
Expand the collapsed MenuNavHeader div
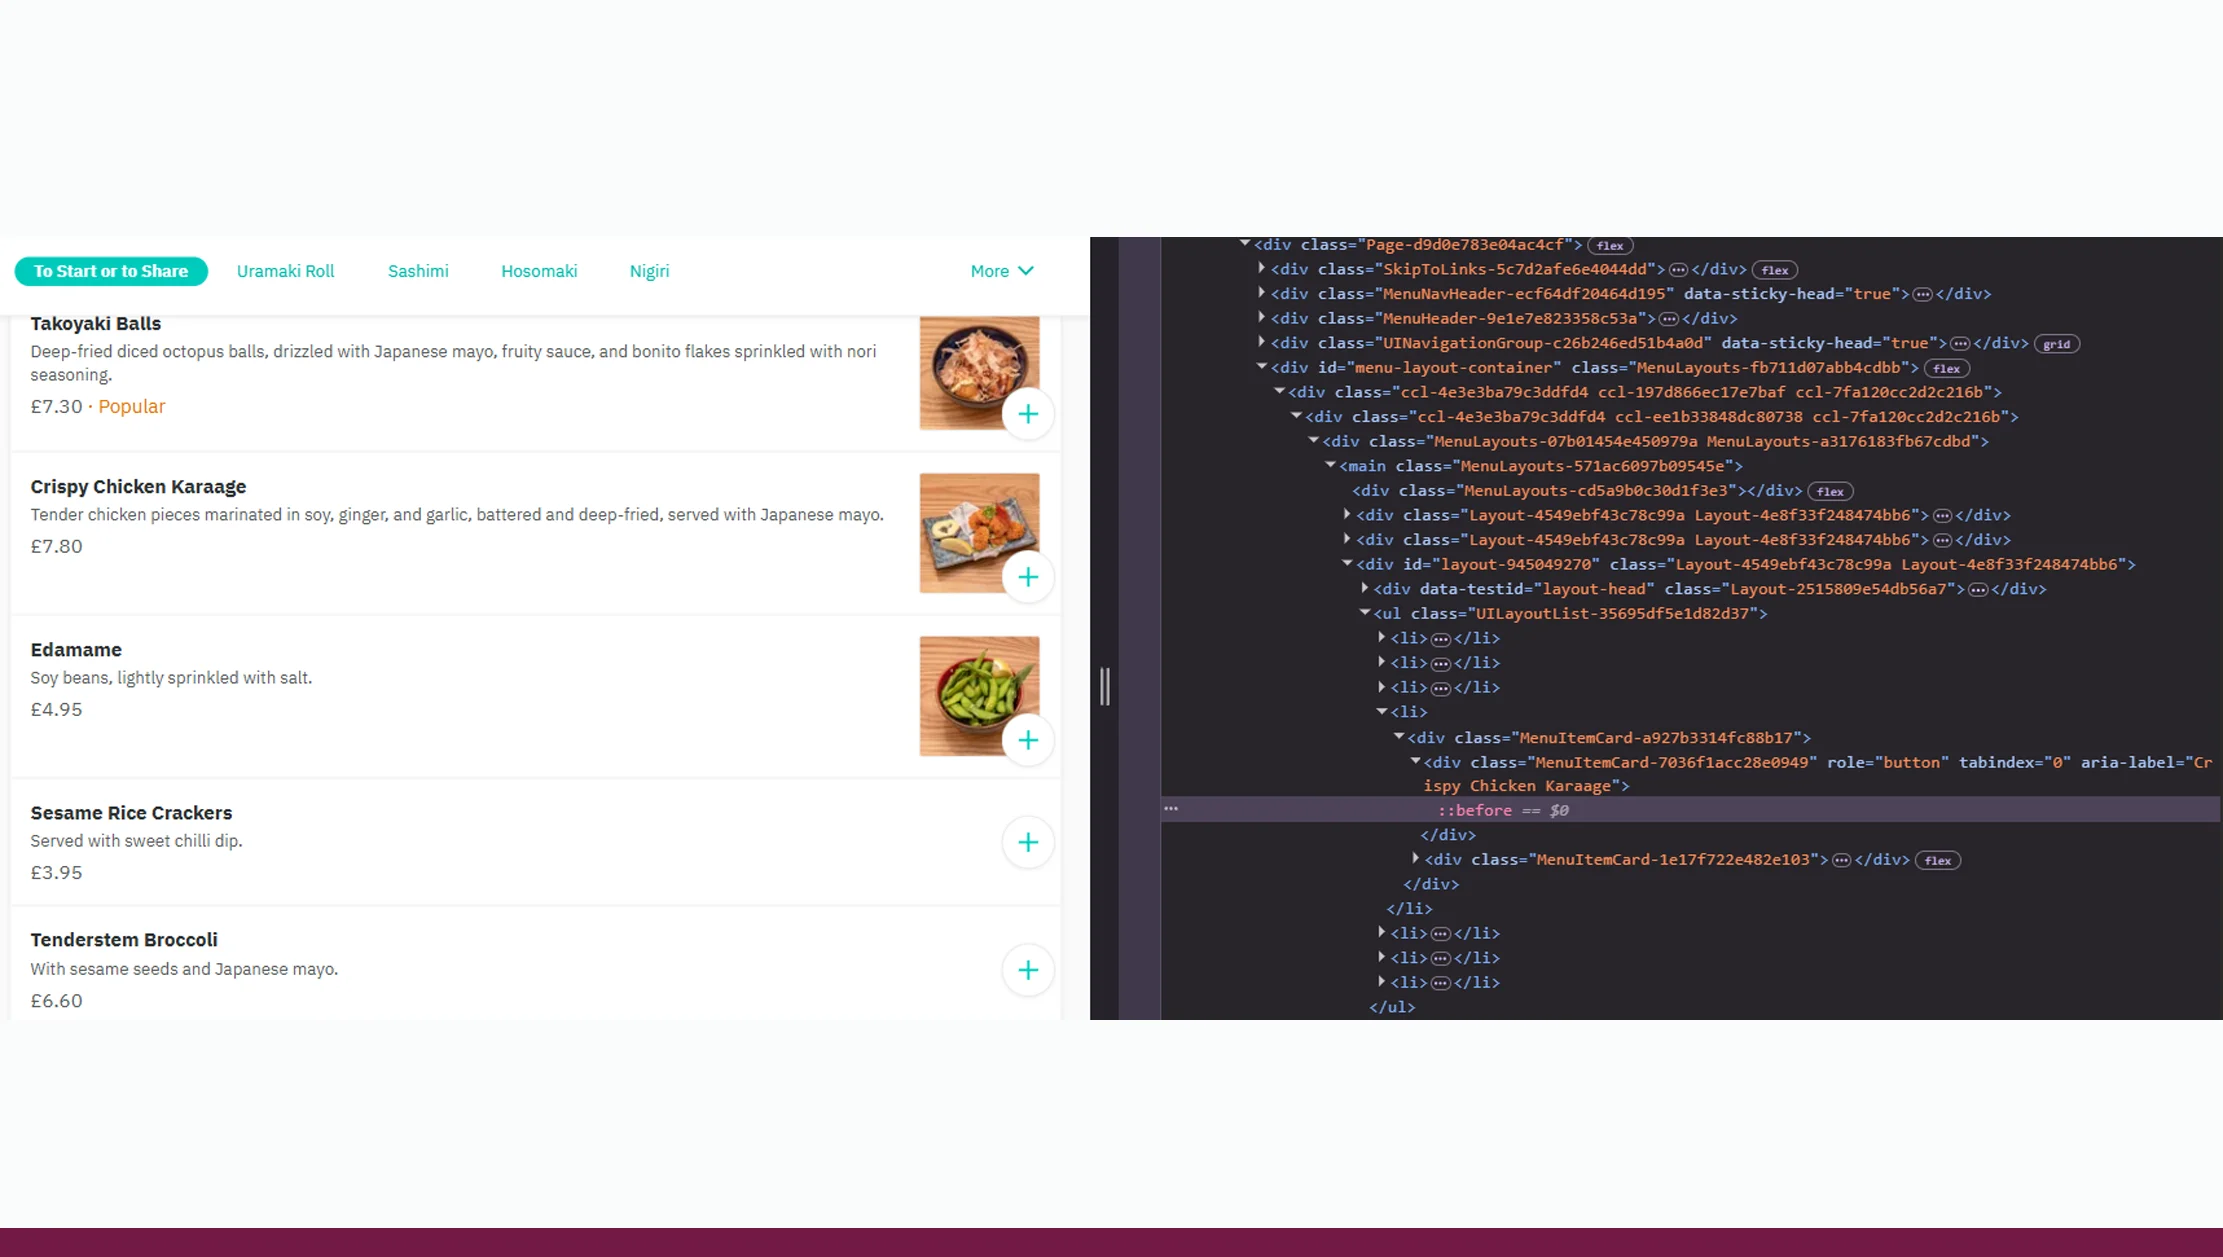(1261, 293)
